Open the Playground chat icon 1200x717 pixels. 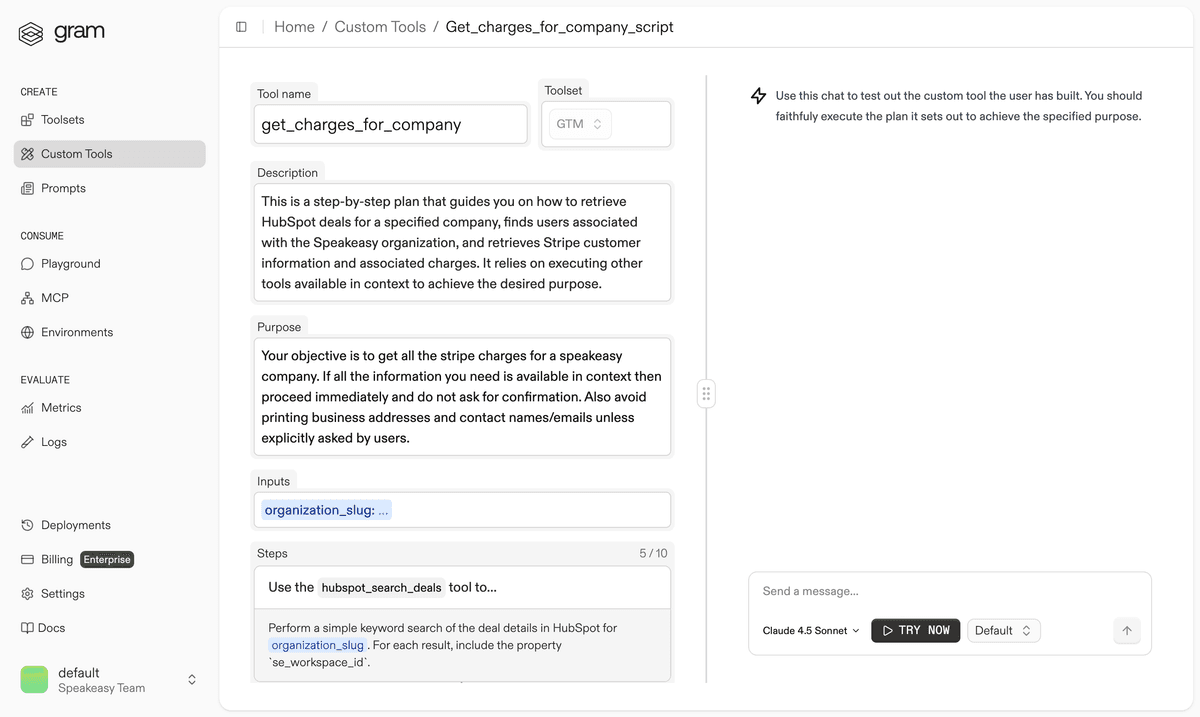[27, 264]
